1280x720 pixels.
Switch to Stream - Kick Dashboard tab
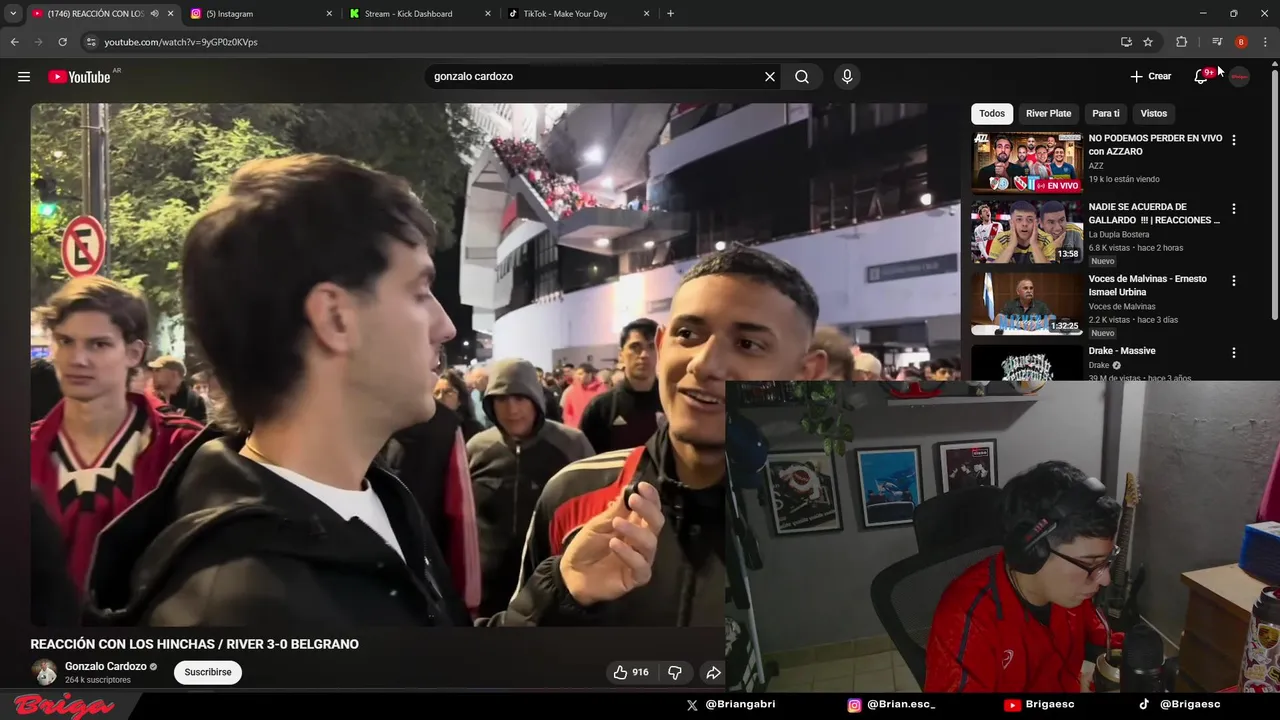[420, 14]
